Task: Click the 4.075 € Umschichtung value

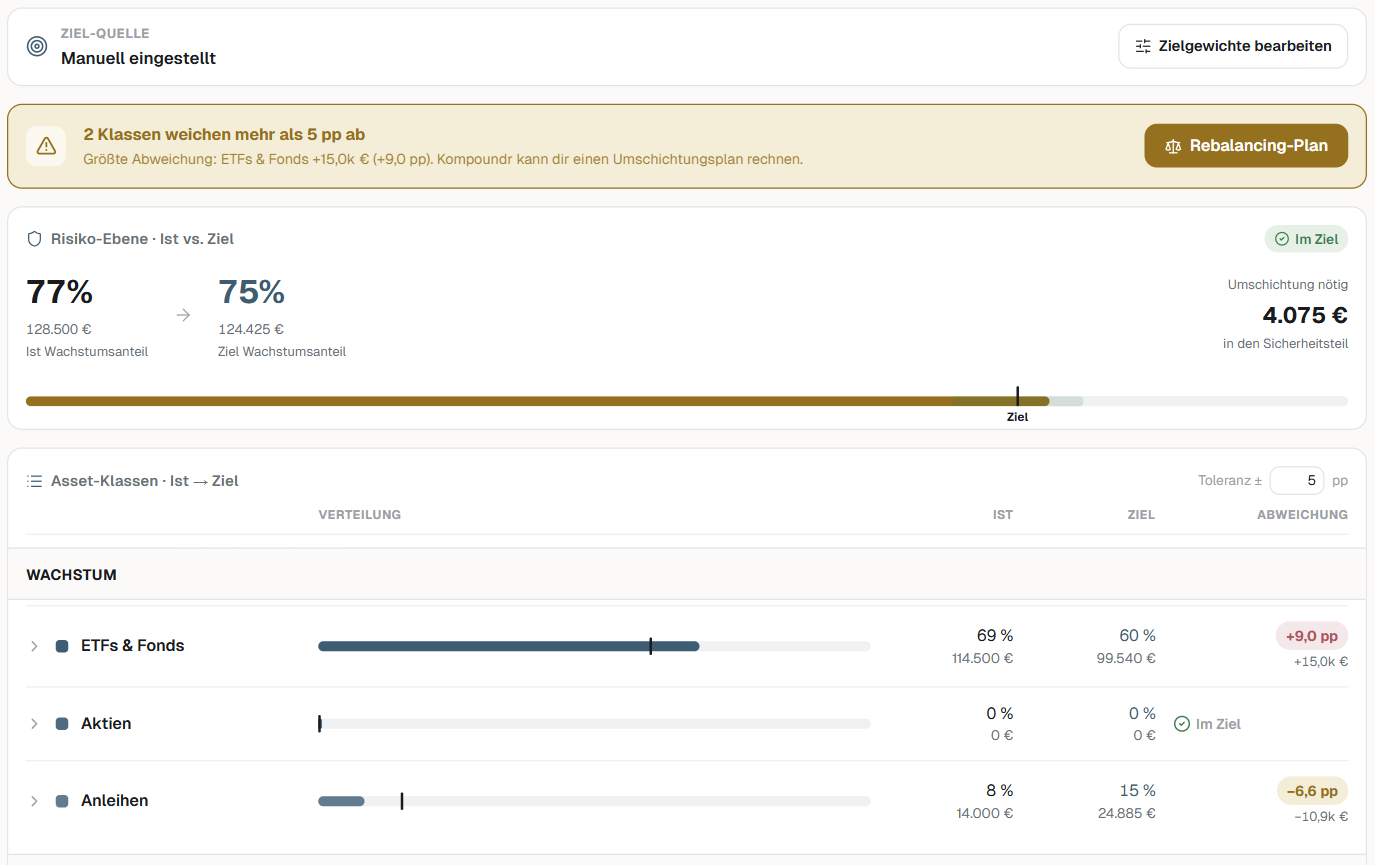Action: pos(1305,315)
